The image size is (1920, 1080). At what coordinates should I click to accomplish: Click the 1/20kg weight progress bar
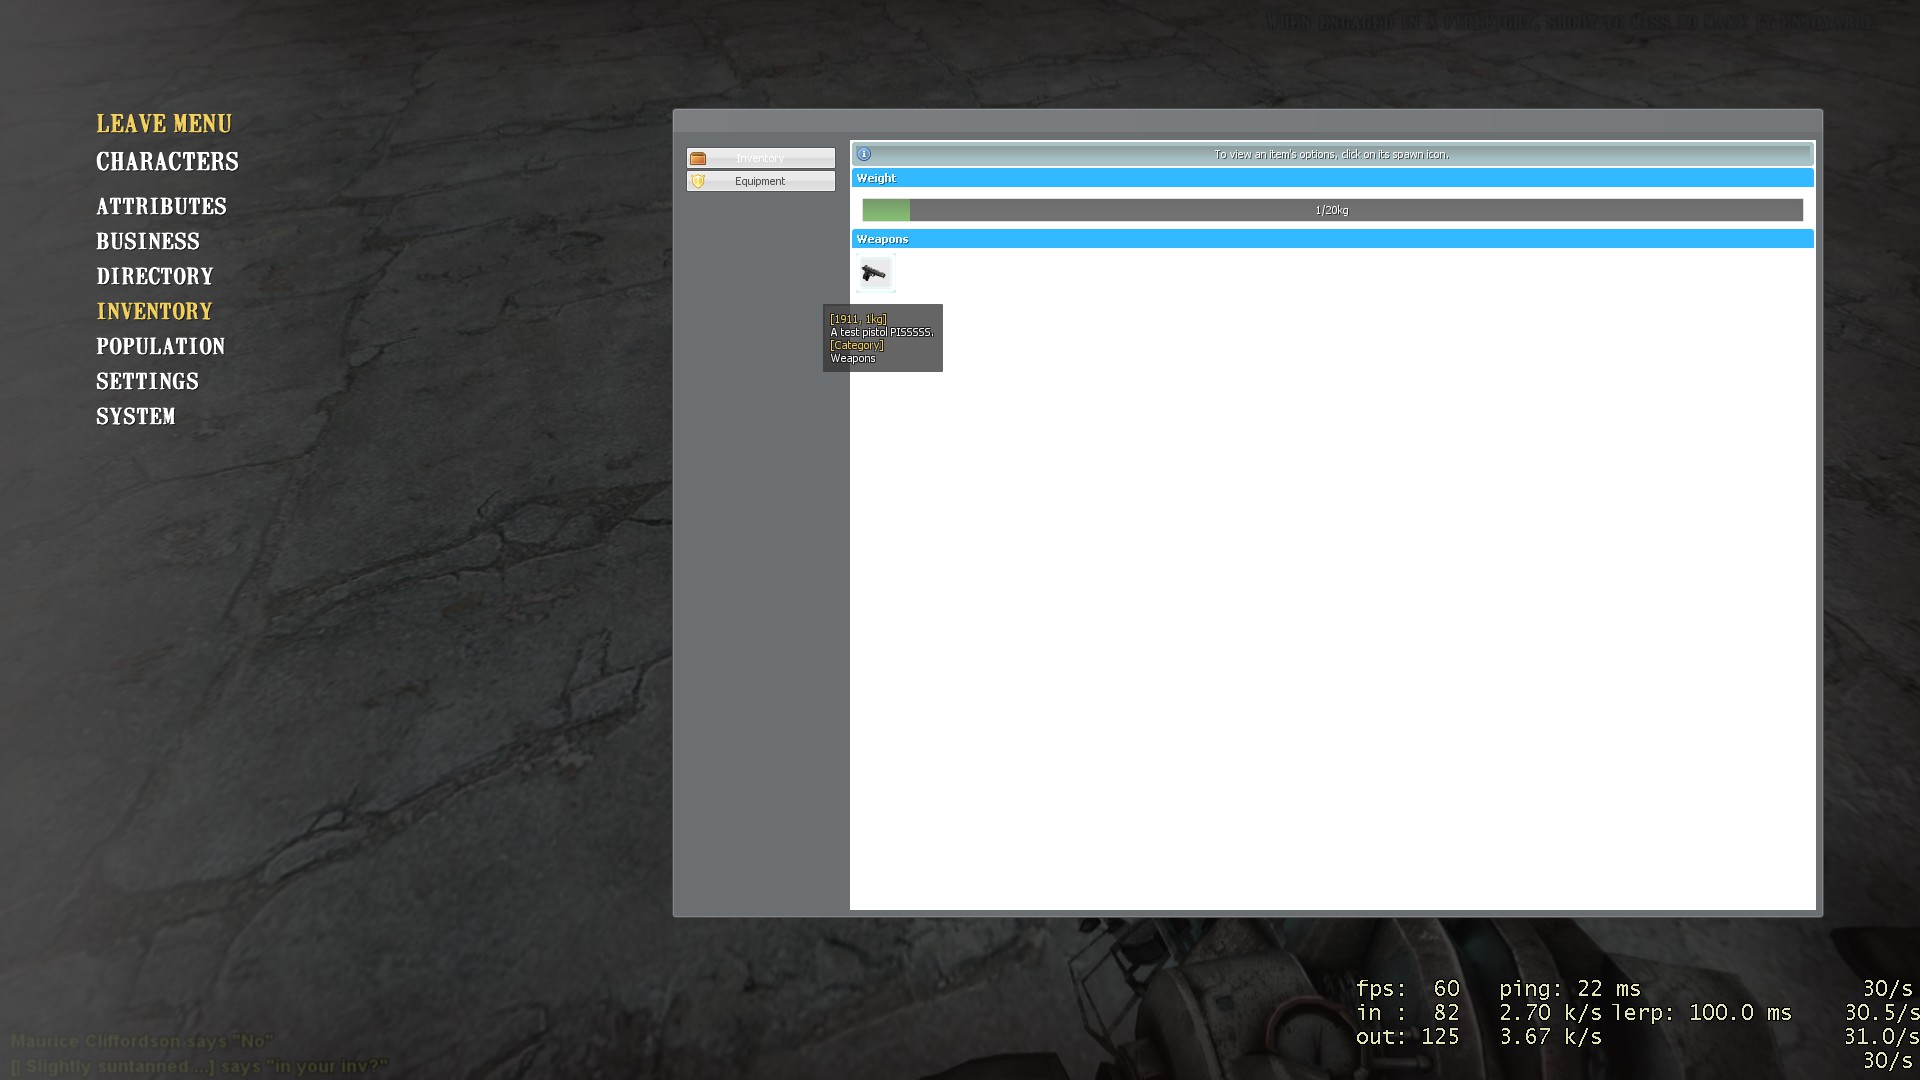[x=1332, y=210]
